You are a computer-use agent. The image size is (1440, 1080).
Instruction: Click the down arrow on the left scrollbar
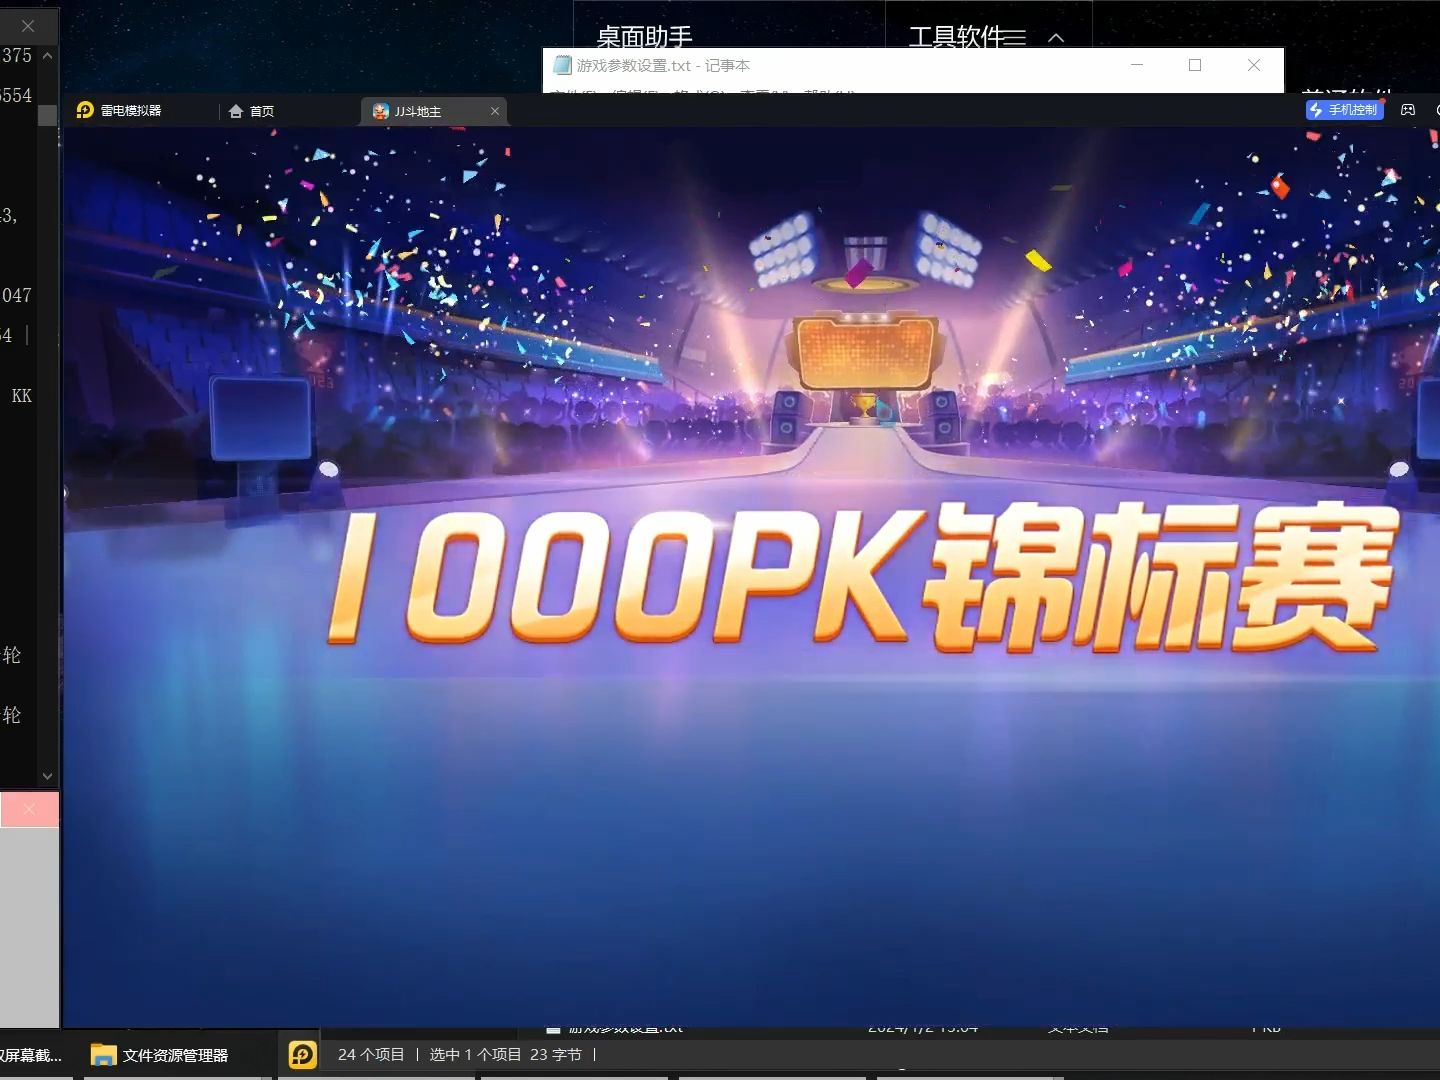pos(47,775)
